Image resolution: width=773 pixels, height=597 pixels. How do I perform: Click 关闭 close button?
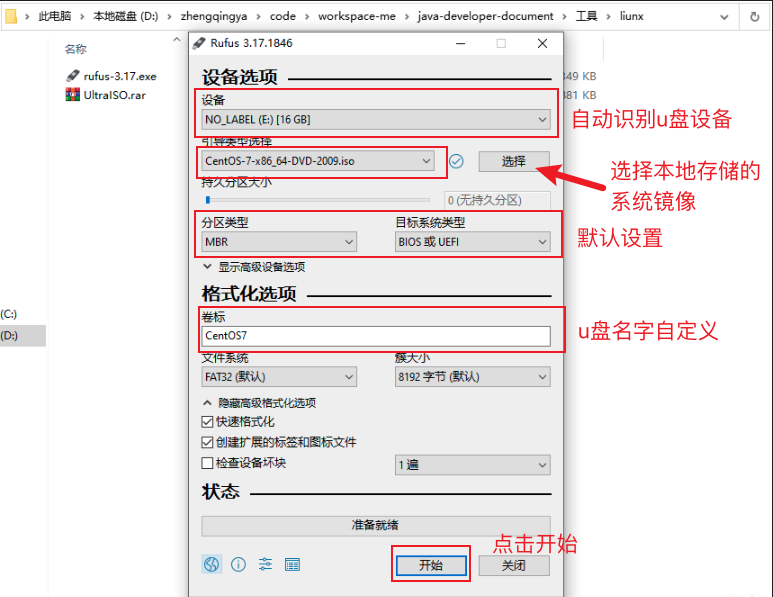(514, 565)
